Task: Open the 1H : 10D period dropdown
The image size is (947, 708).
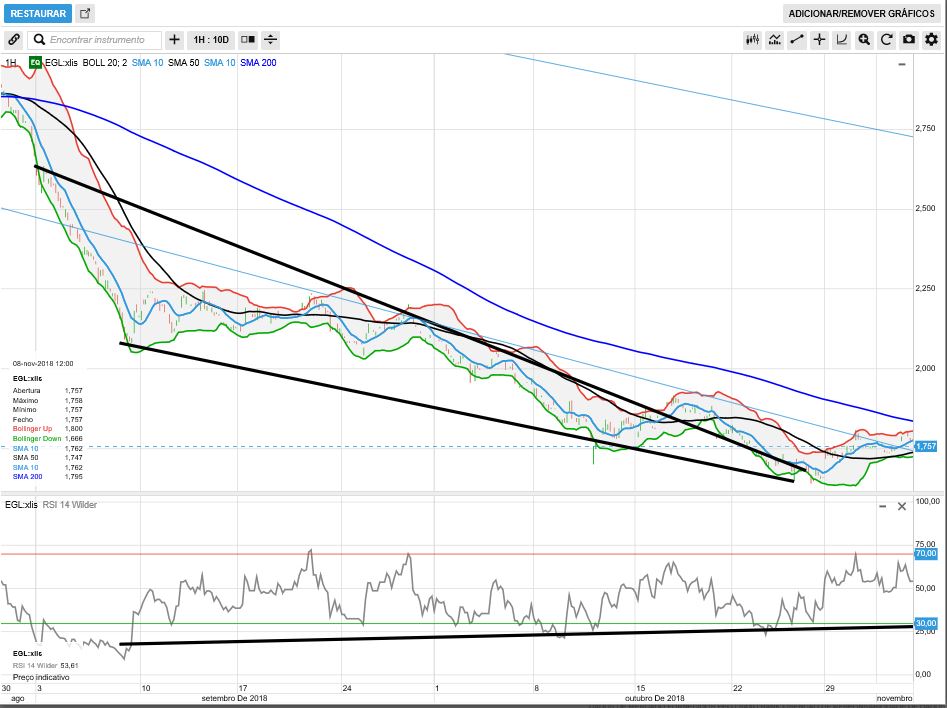Action: (x=211, y=40)
